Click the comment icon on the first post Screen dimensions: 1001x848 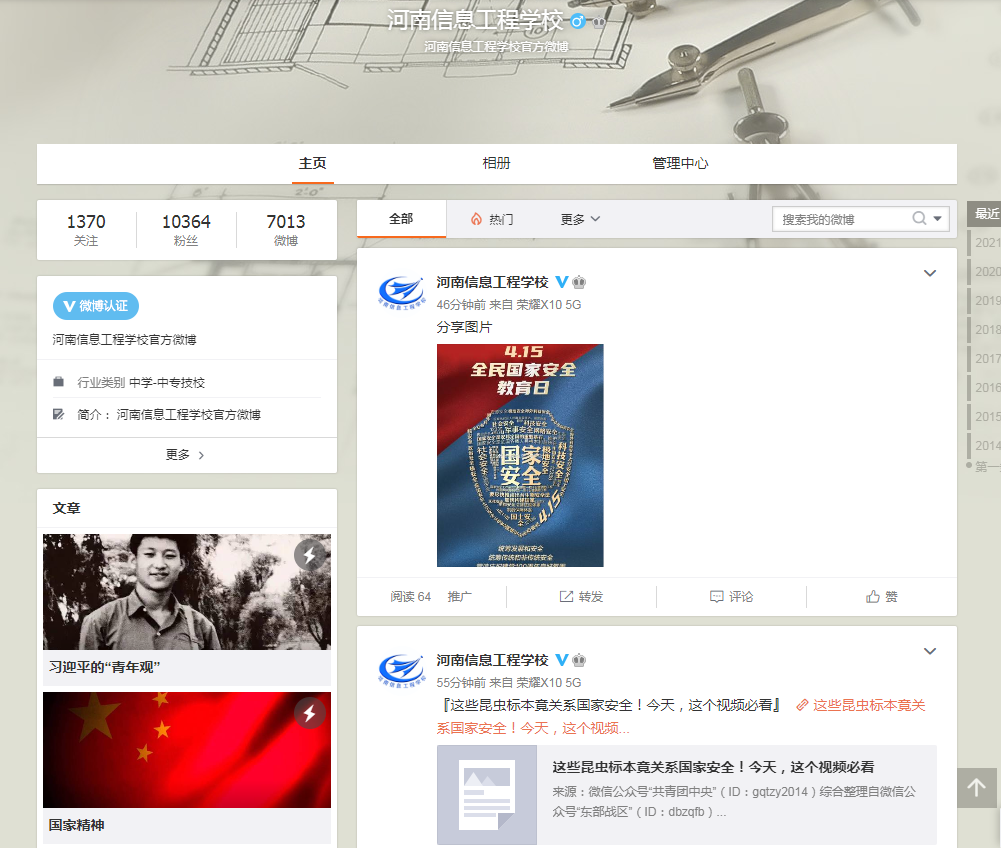tap(716, 597)
